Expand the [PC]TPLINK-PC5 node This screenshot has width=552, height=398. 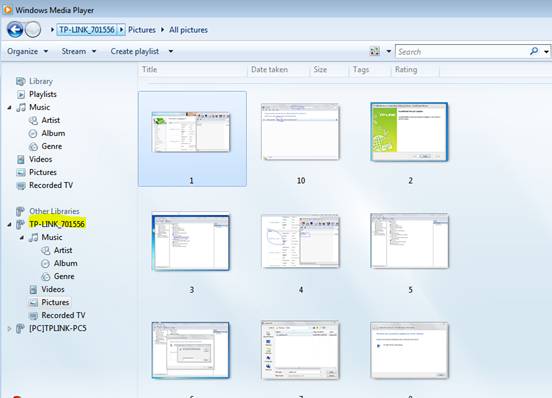(x=10, y=329)
